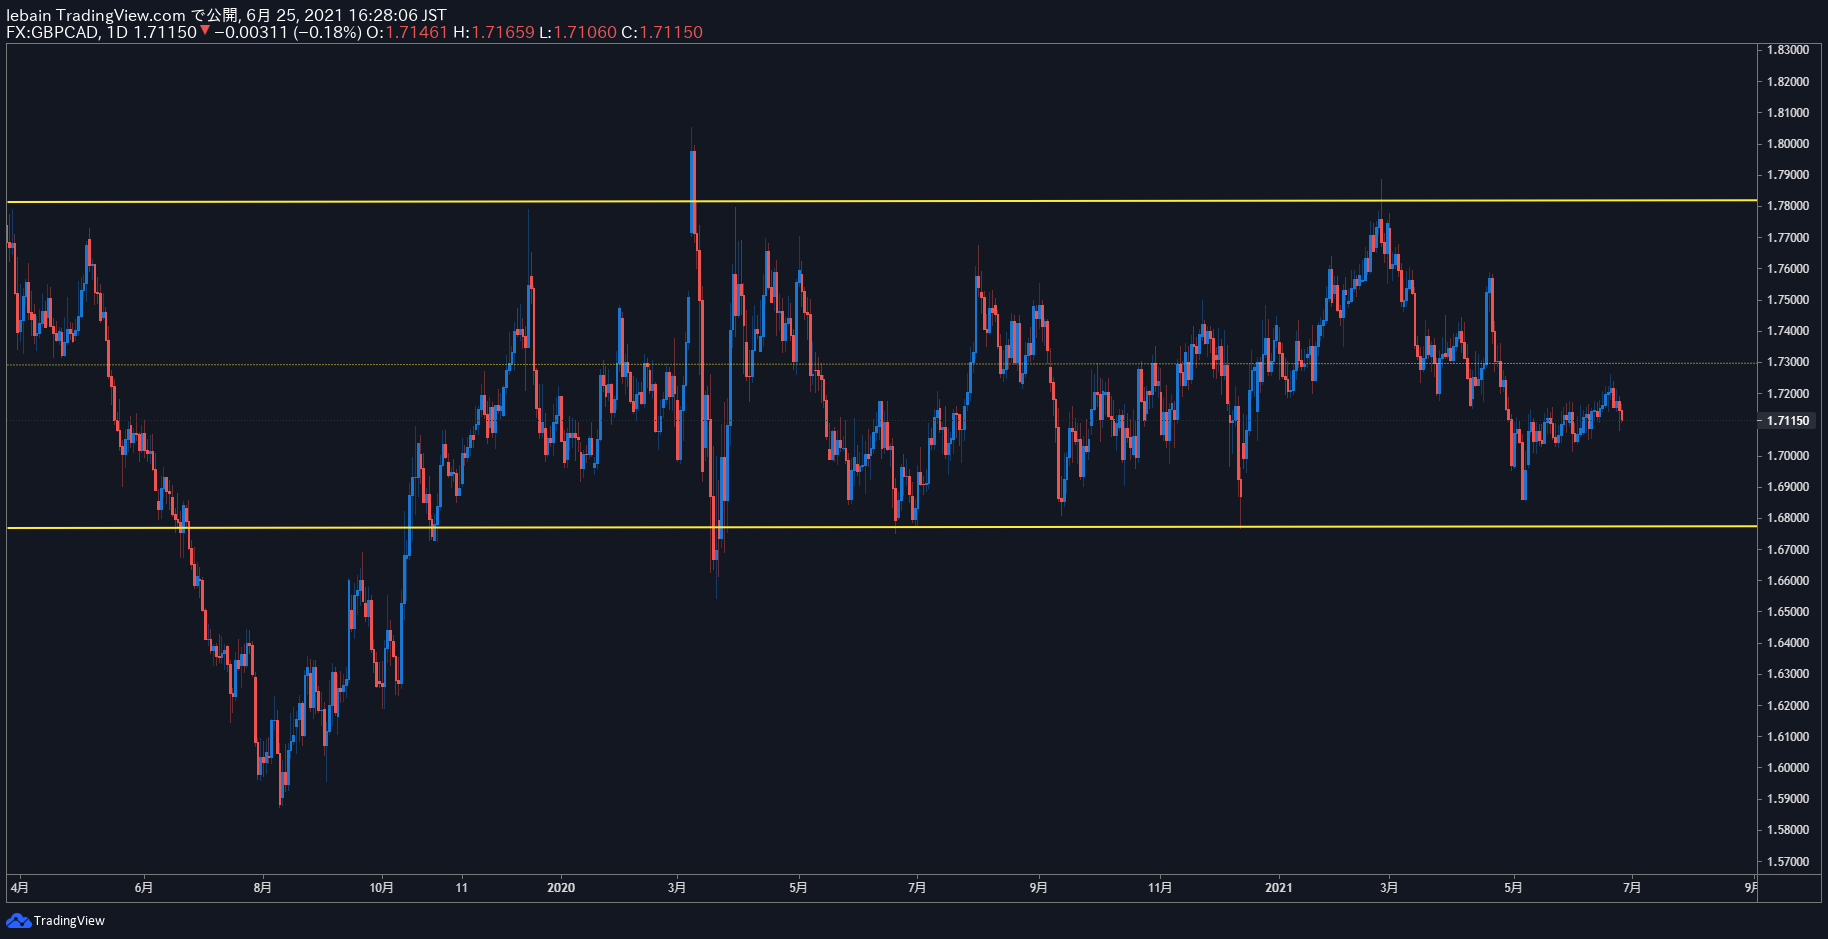This screenshot has width=1828, height=939.
Task: Click the 6月 label on time axis
Action: [x=144, y=887]
